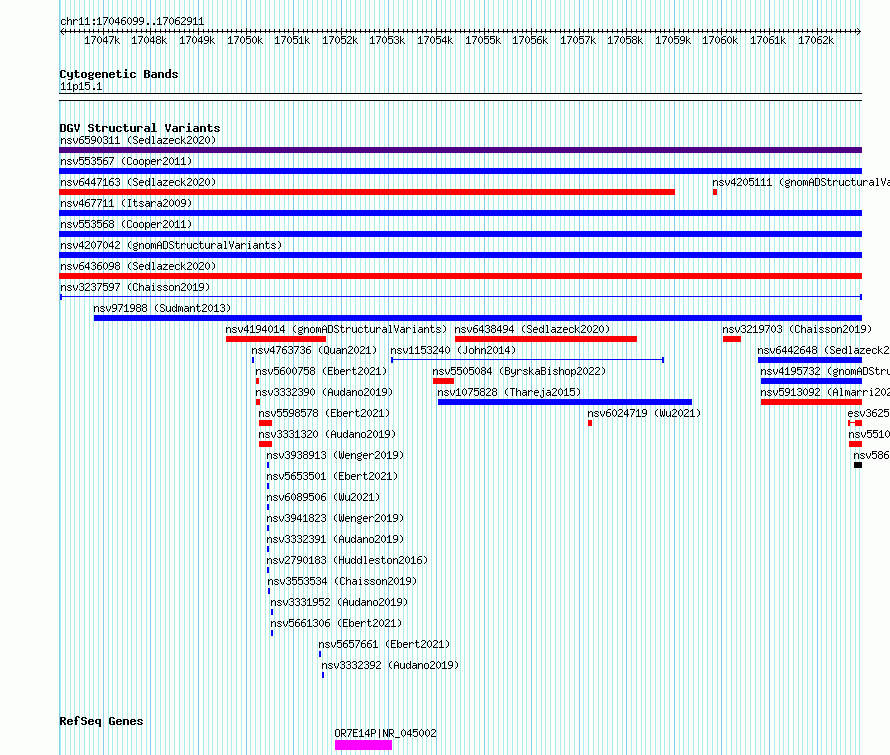Click the nsv2790183 (Huddleston2016) label
The height and width of the screenshot is (755, 890).
347,560
